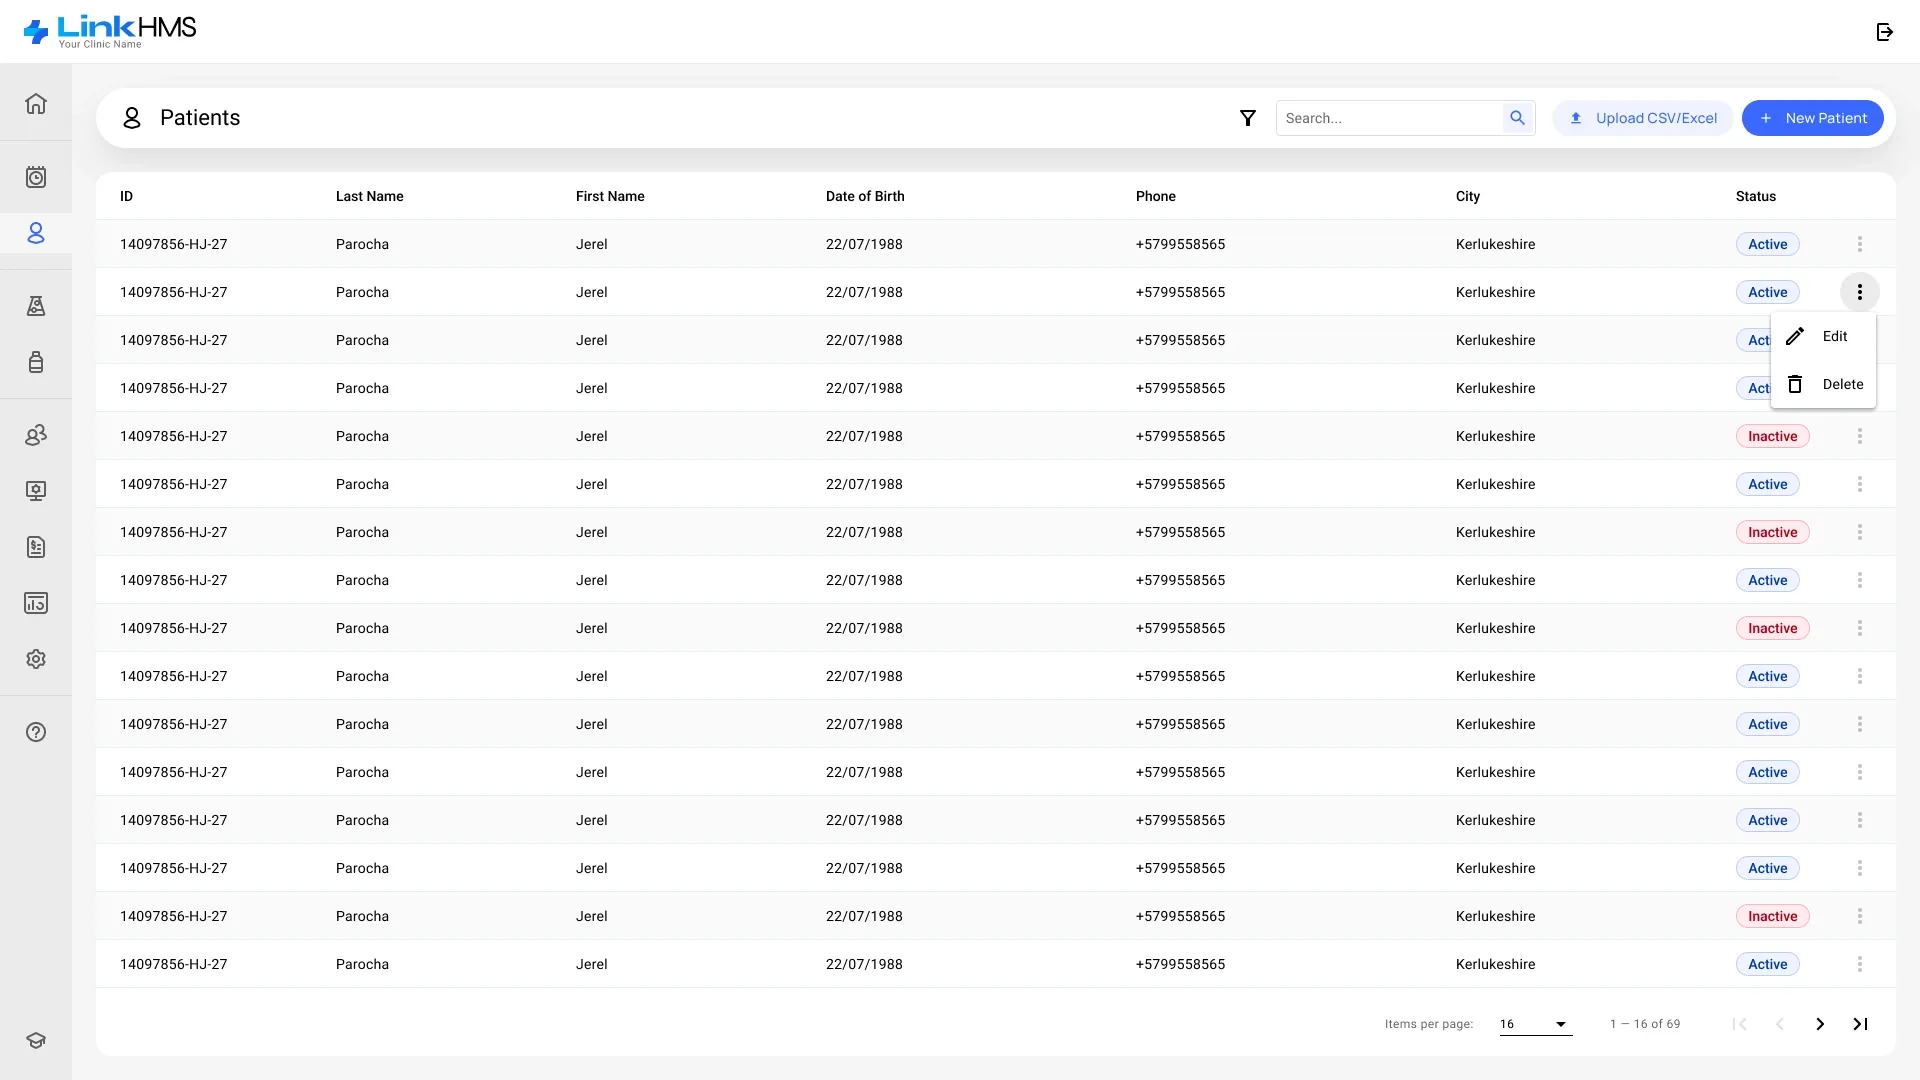Select the Patients person icon in sidebar
Image resolution: width=1920 pixels, height=1080 pixels.
click(36, 233)
